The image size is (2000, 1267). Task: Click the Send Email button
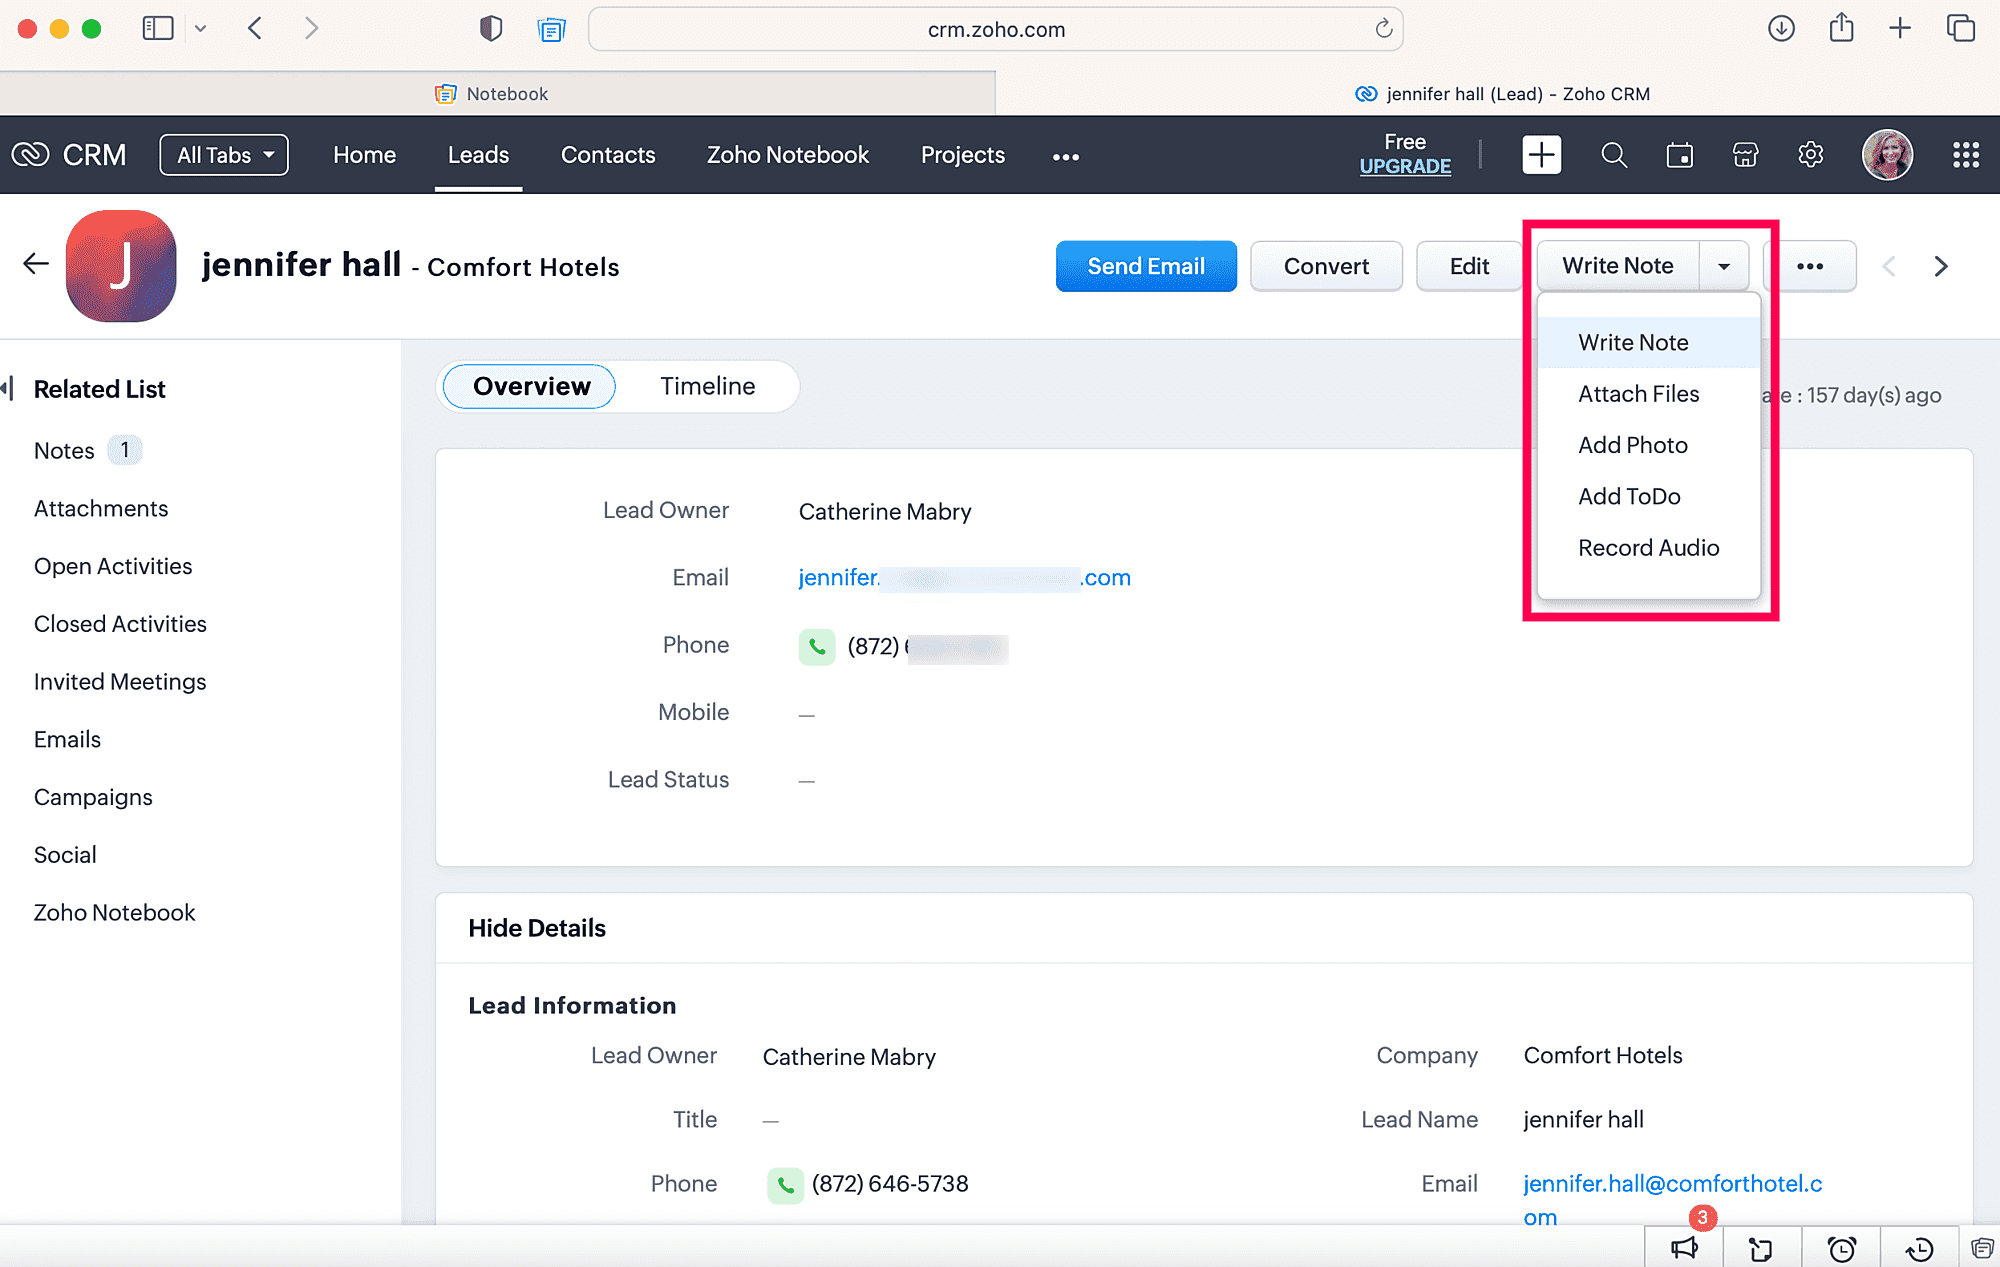tap(1145, 267)
